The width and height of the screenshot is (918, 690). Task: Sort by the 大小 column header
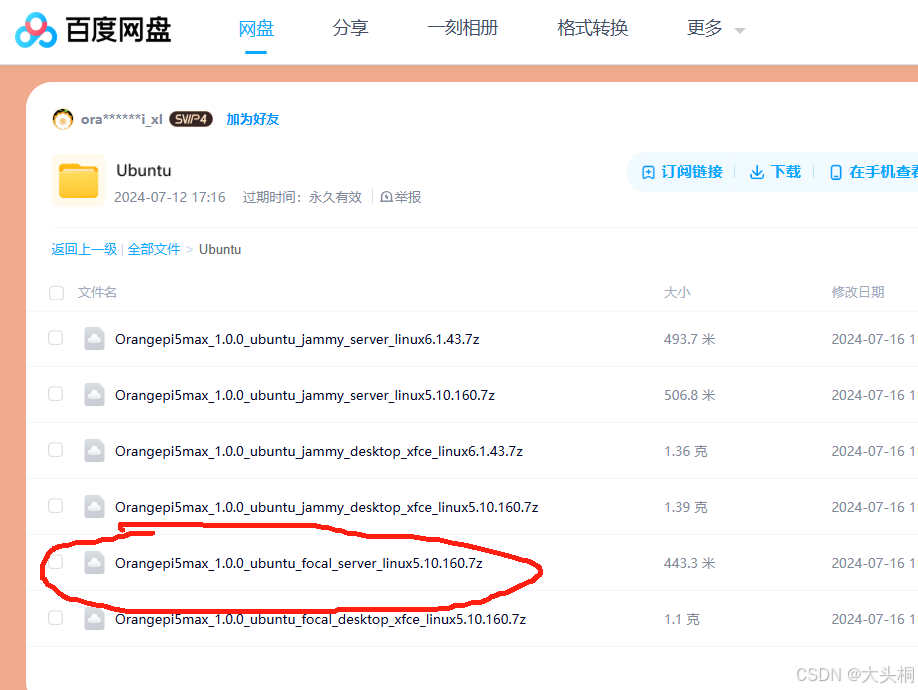point(677,292)
